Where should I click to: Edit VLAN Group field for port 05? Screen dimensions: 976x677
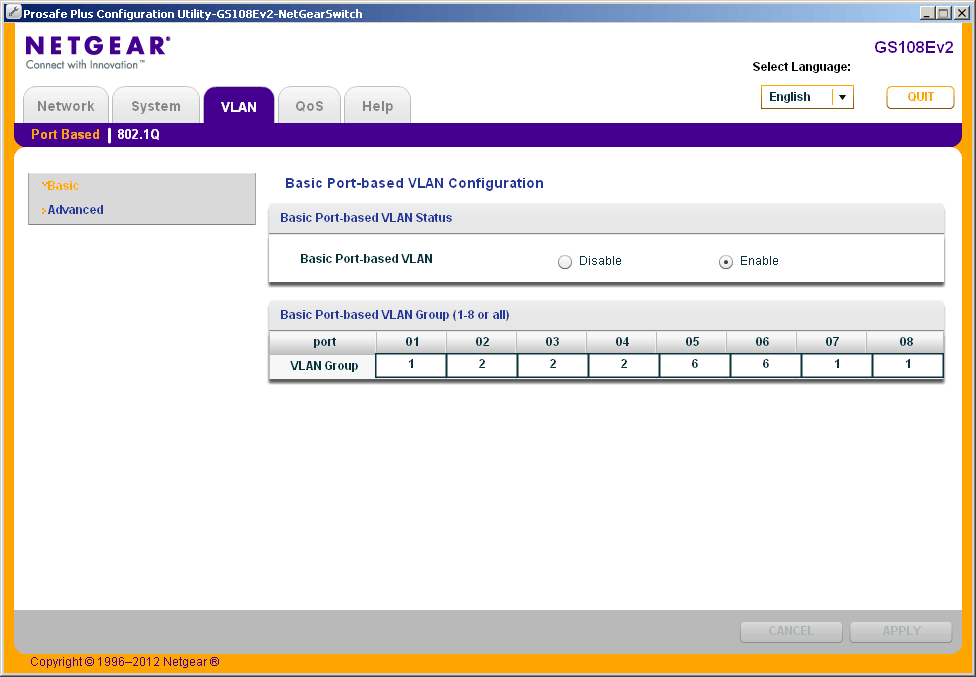(695, 365)
